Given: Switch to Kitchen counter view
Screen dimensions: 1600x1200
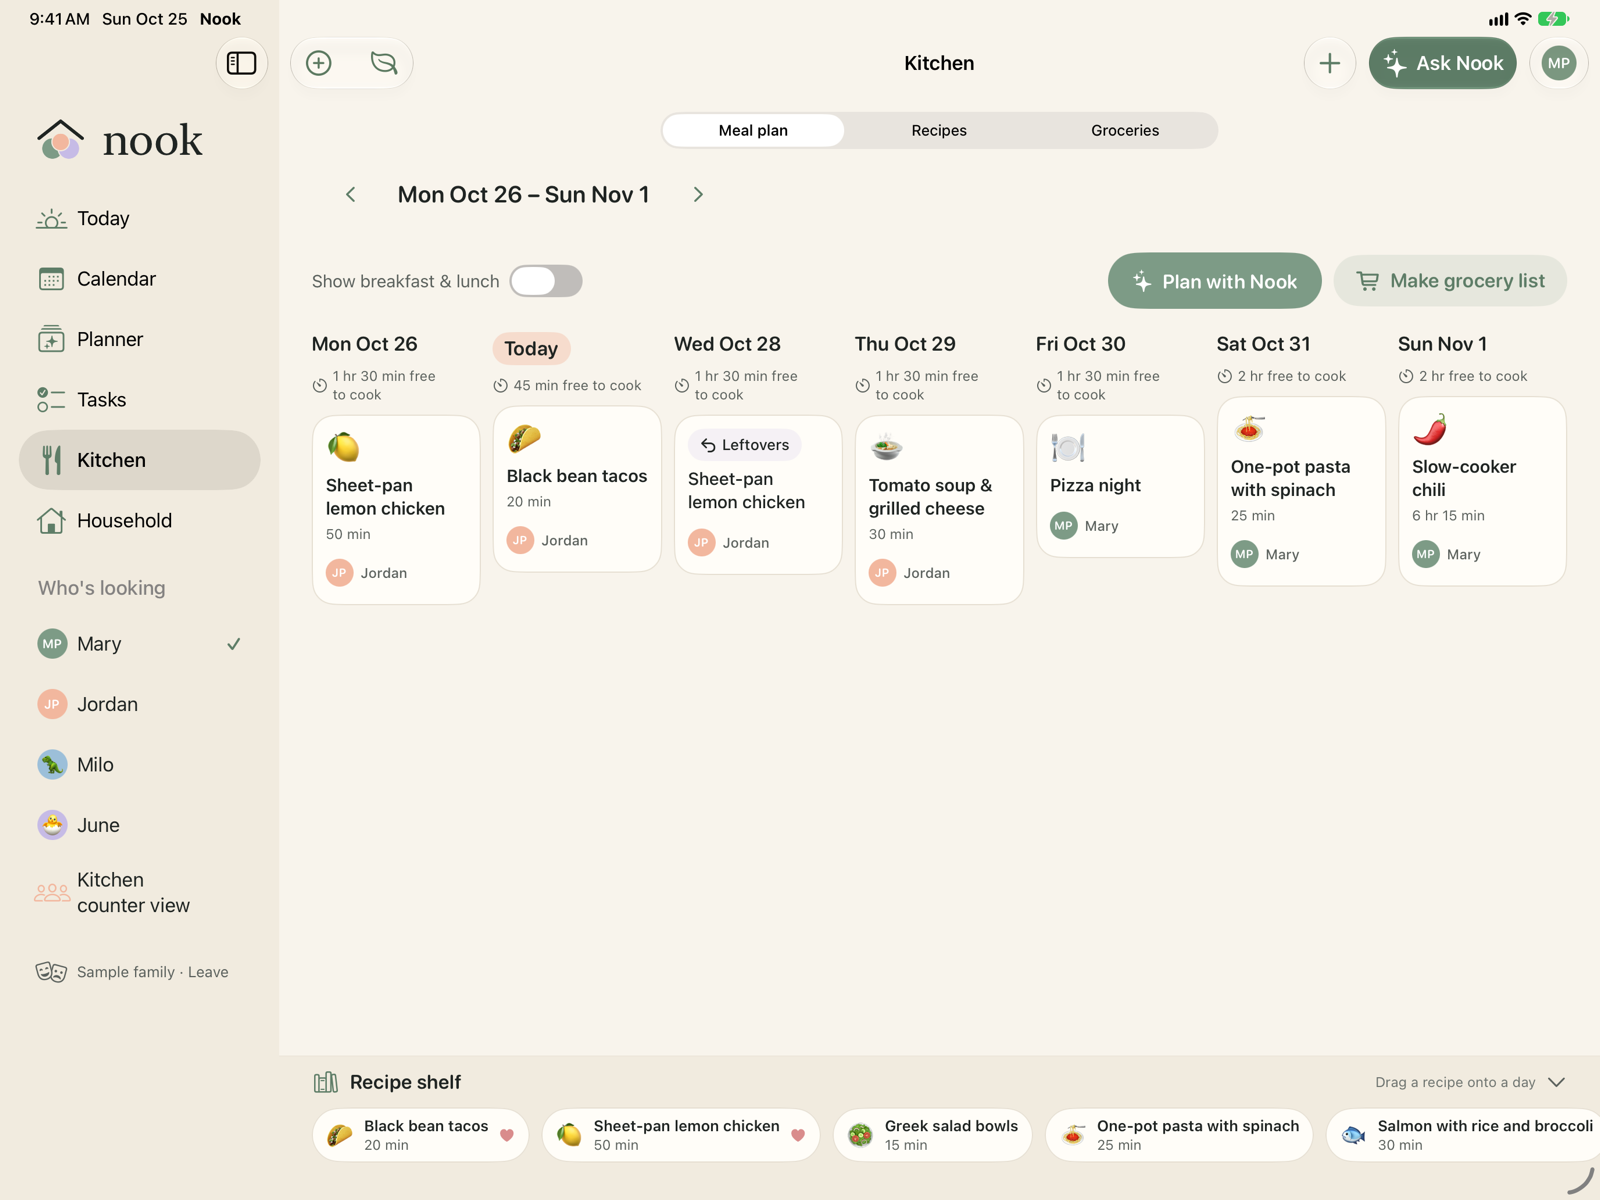Looking at the screenshot, I should [140, 892].
